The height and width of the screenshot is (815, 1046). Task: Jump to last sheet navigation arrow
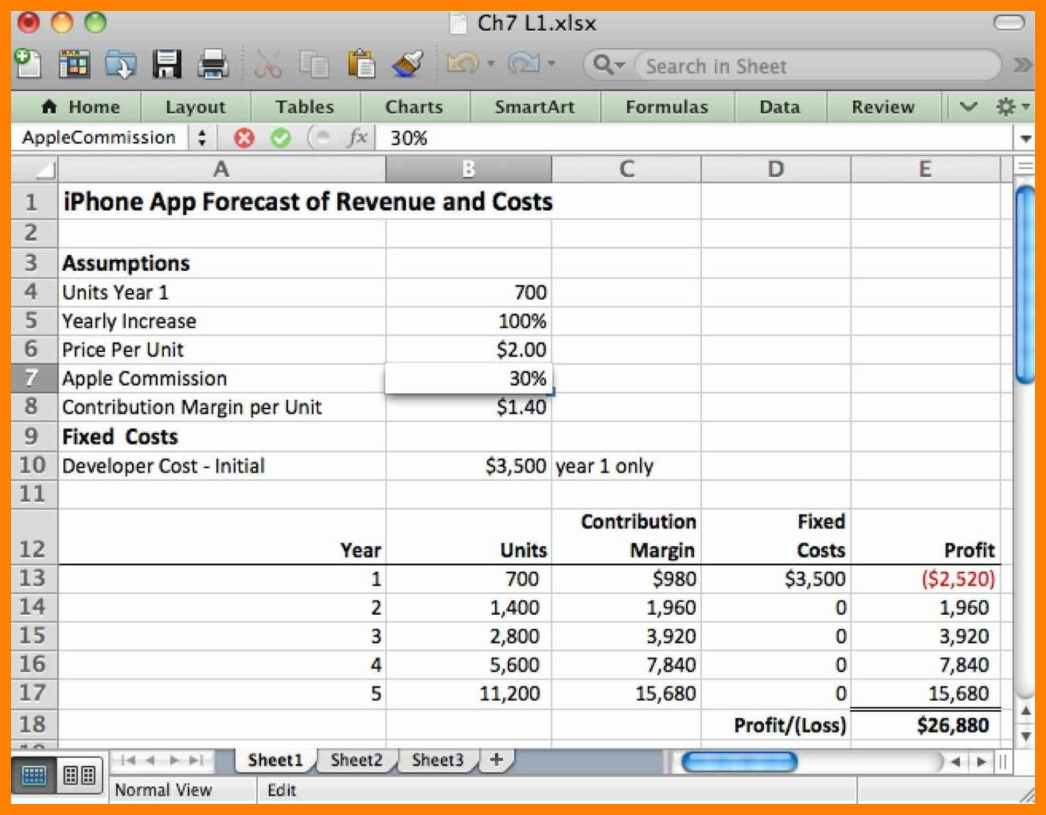197,760
